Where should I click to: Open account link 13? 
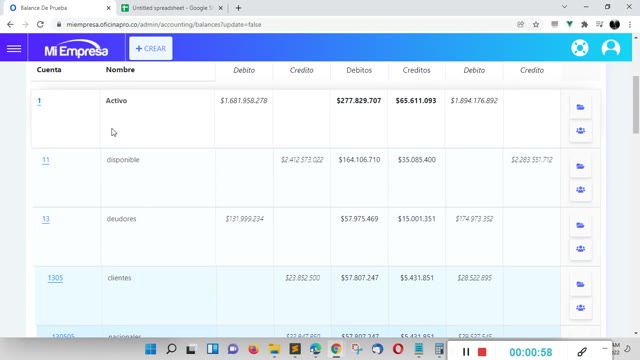pyautogui.click(x=46, y=219)
